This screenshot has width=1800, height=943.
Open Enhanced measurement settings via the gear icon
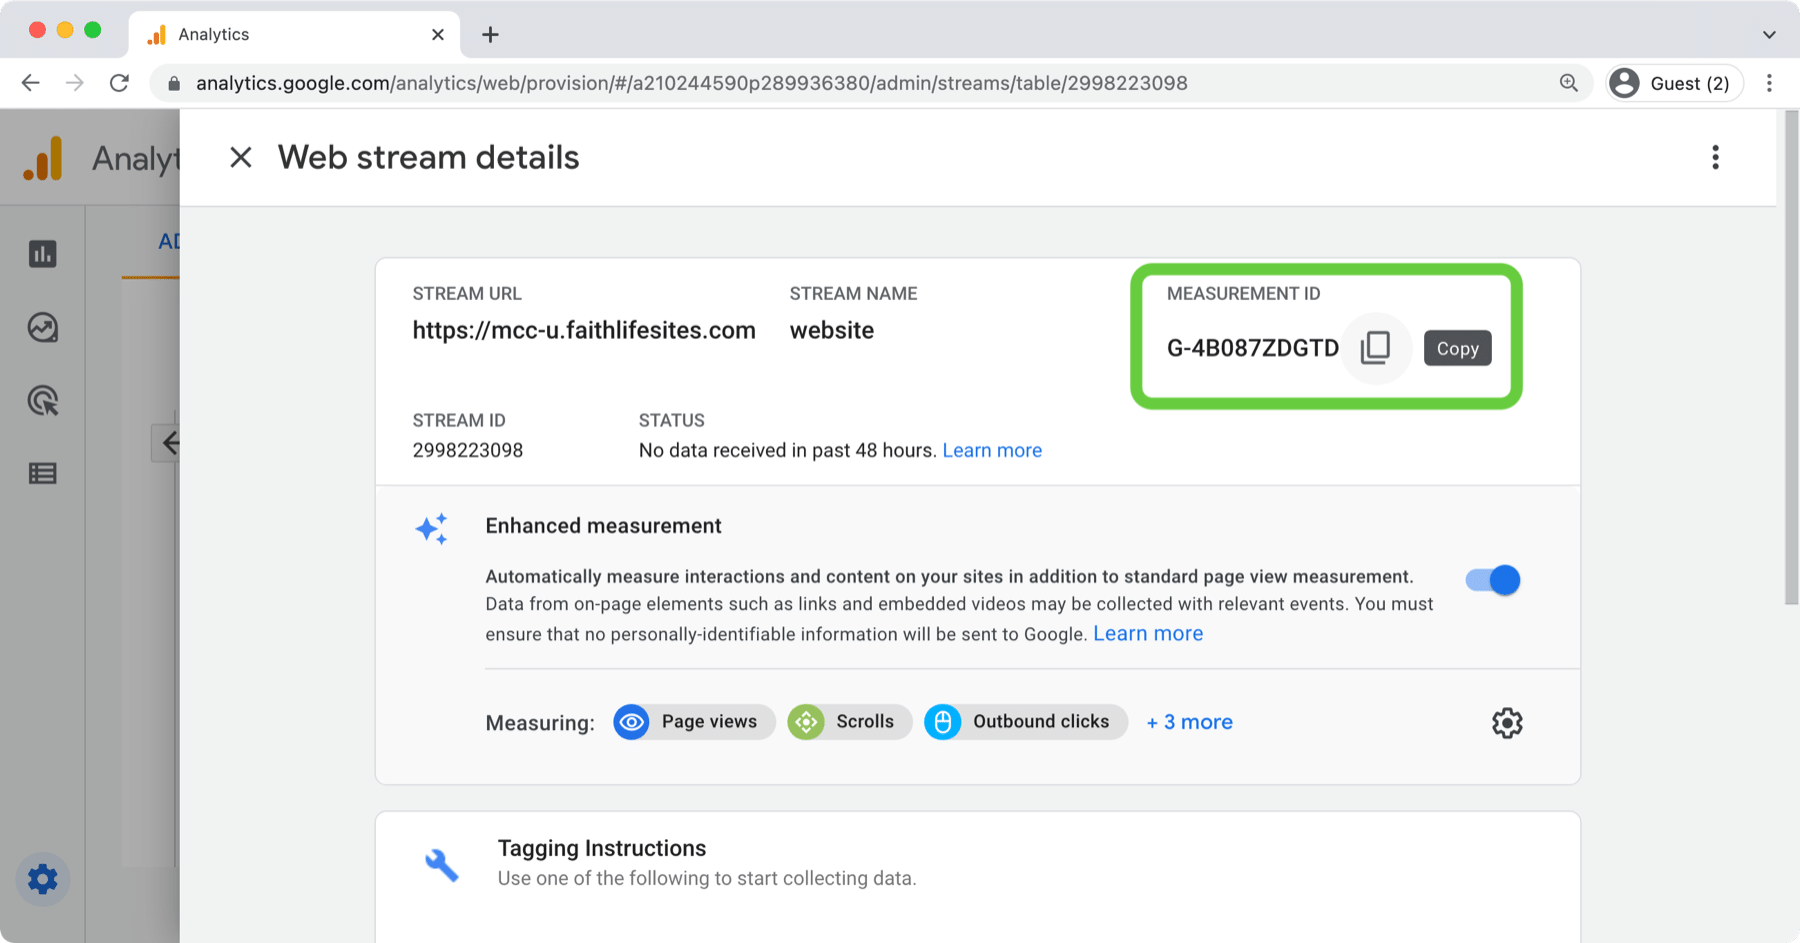click(1507, 723)
